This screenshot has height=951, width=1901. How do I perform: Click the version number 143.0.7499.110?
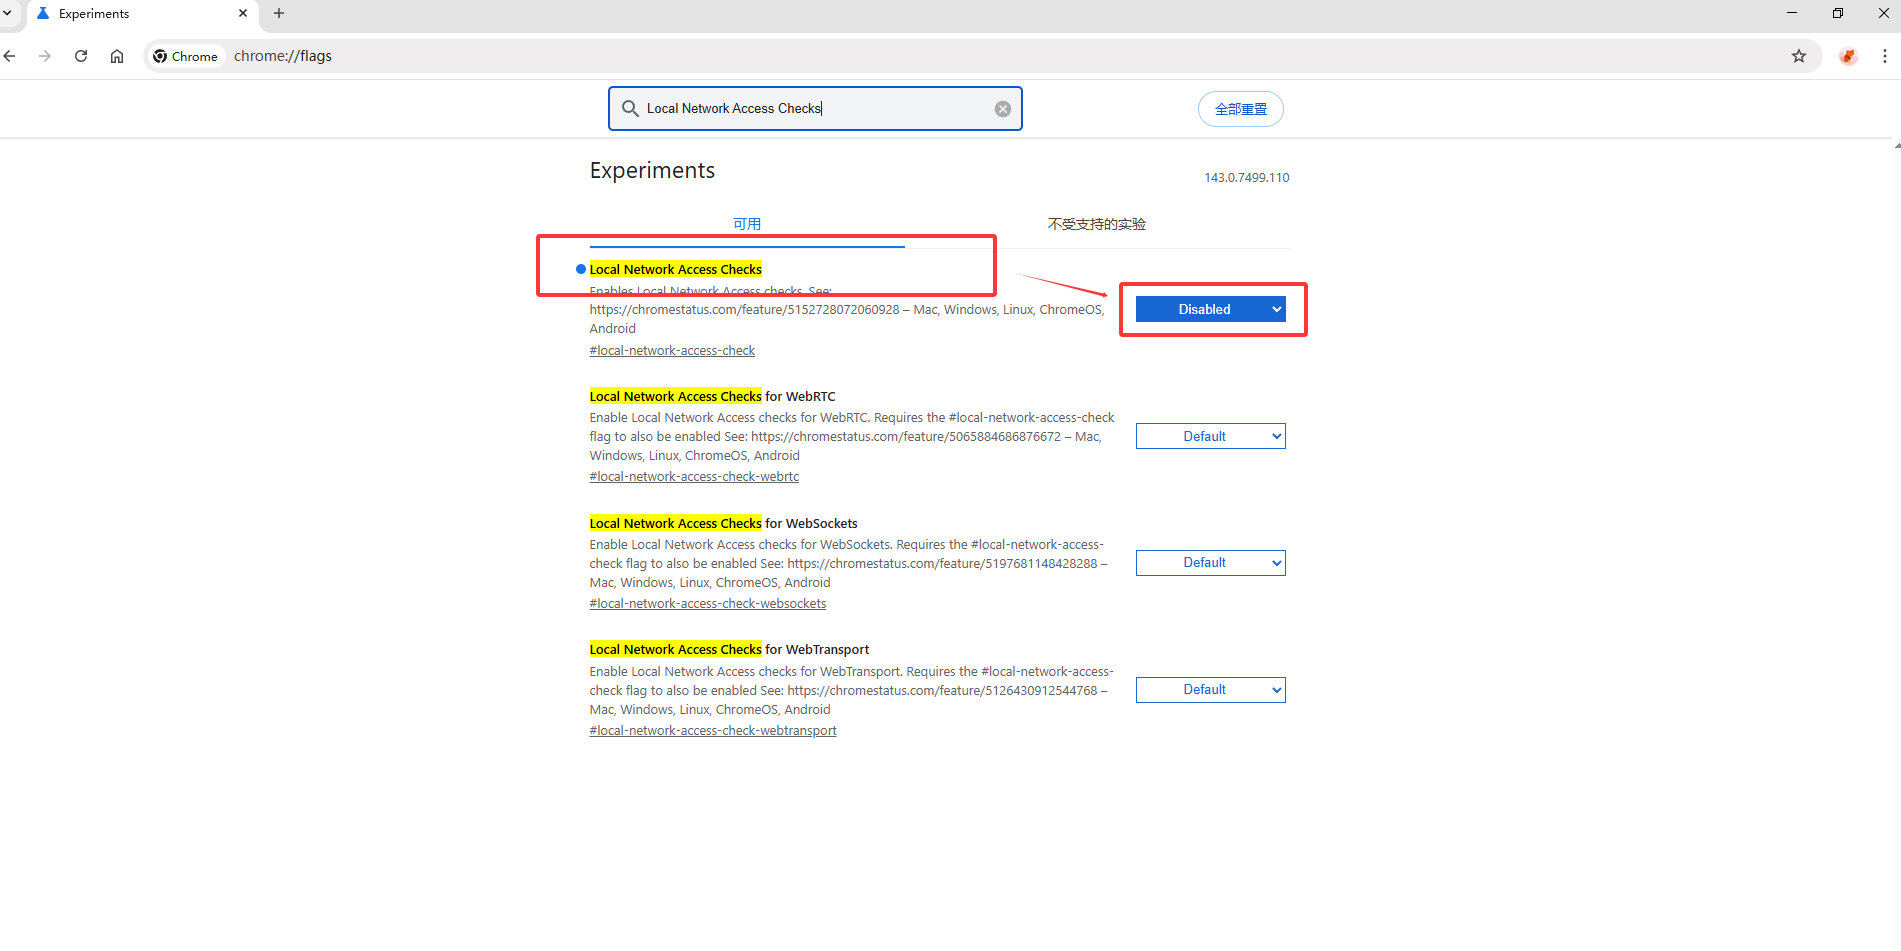[x=1246, y=178]
